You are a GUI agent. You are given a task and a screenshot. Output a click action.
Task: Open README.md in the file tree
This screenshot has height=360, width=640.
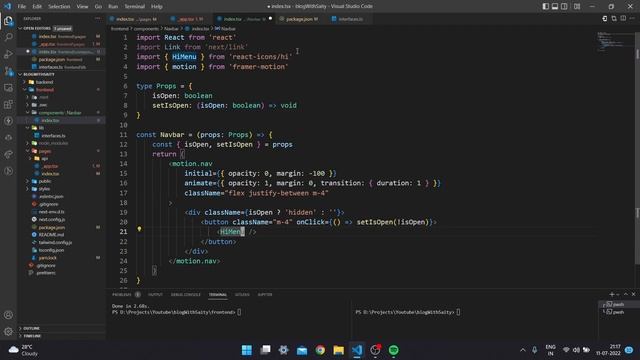point(51,235)
